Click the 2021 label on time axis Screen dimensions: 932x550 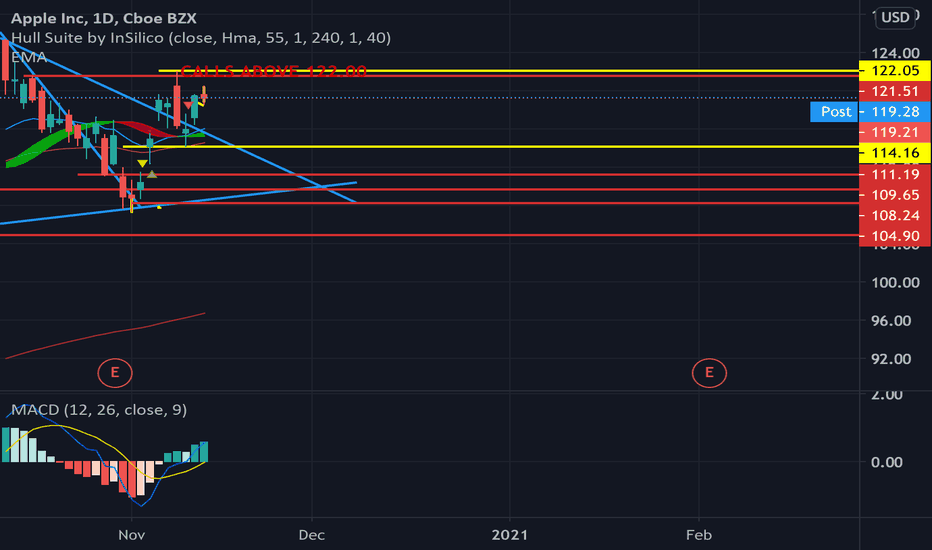coord(509,535)
